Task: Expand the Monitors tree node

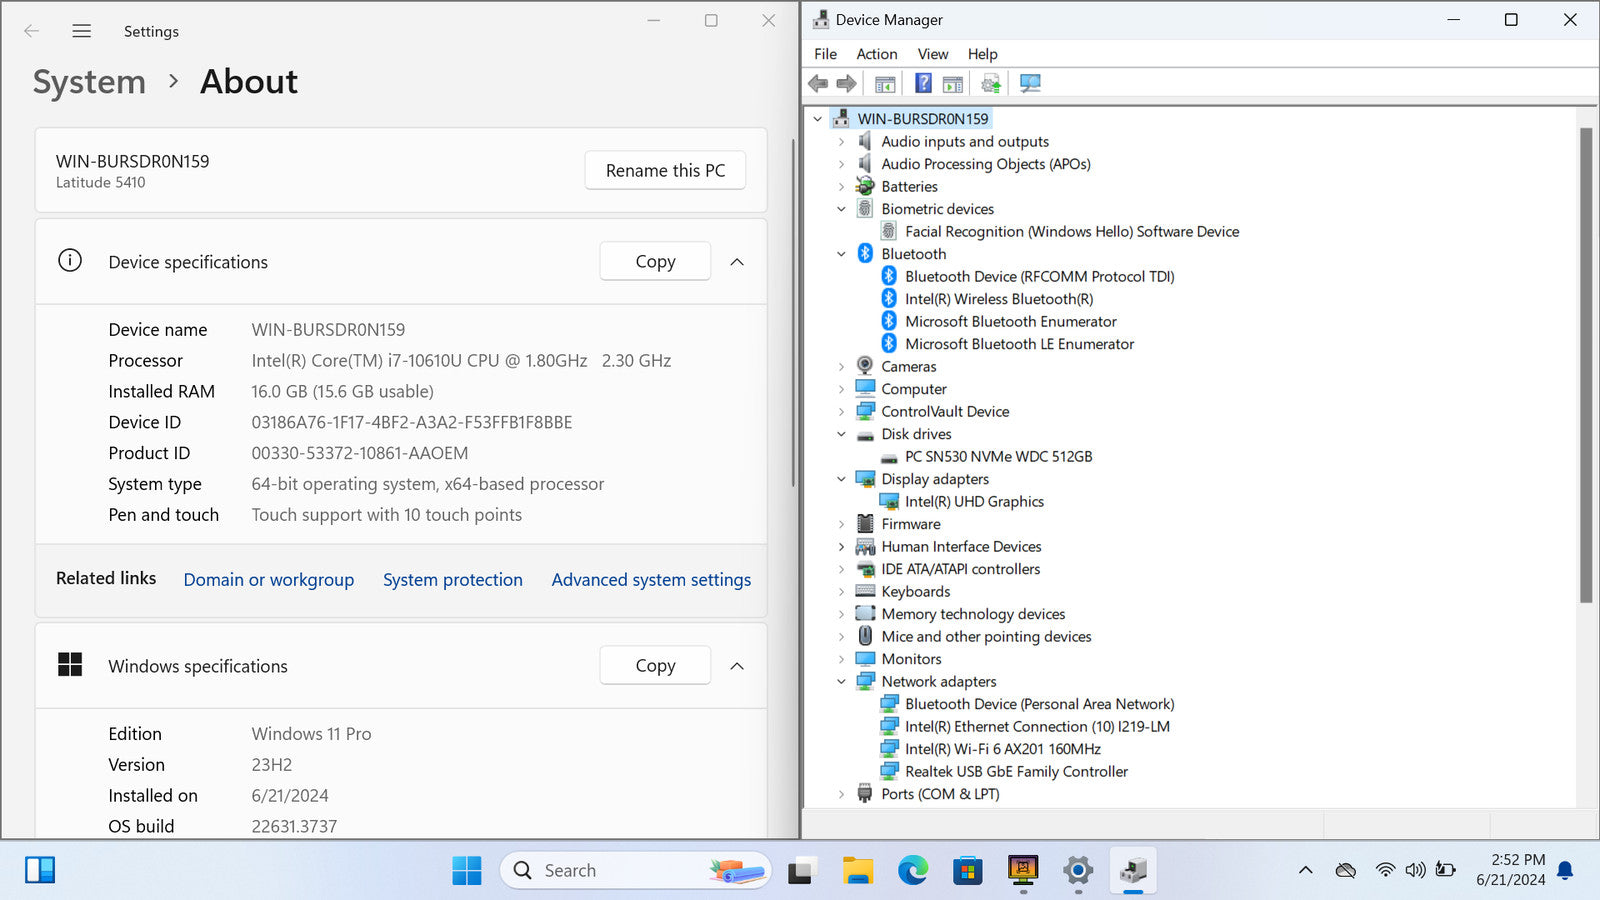Action: [x=841, y=659]
